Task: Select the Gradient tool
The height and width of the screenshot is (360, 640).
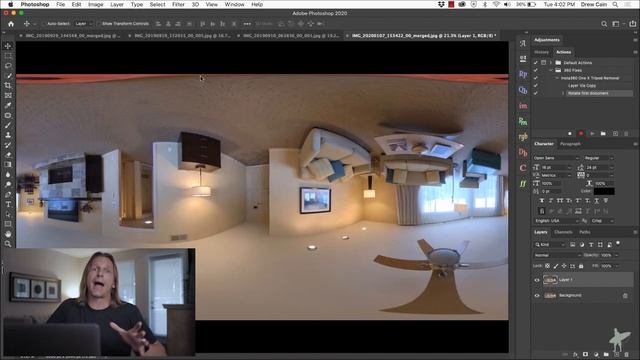Action: click(x=8, y=164)
